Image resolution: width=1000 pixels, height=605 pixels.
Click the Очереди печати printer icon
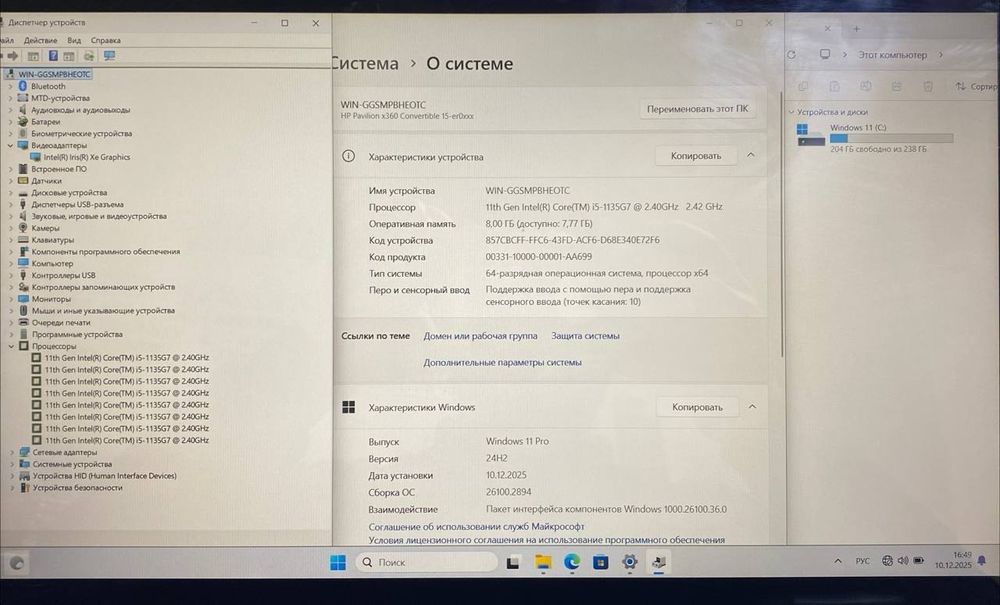(x=24, y=322)
